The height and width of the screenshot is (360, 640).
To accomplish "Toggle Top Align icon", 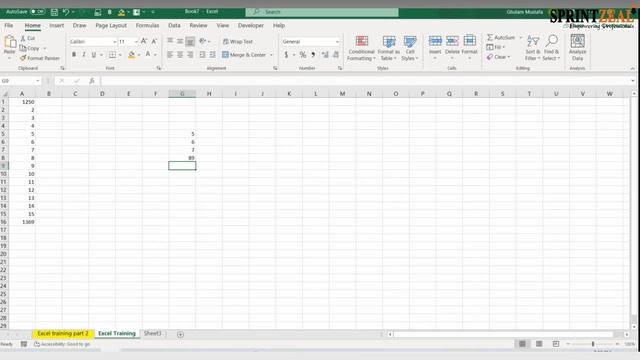I will pyautogui.click(x=170, y=41).
